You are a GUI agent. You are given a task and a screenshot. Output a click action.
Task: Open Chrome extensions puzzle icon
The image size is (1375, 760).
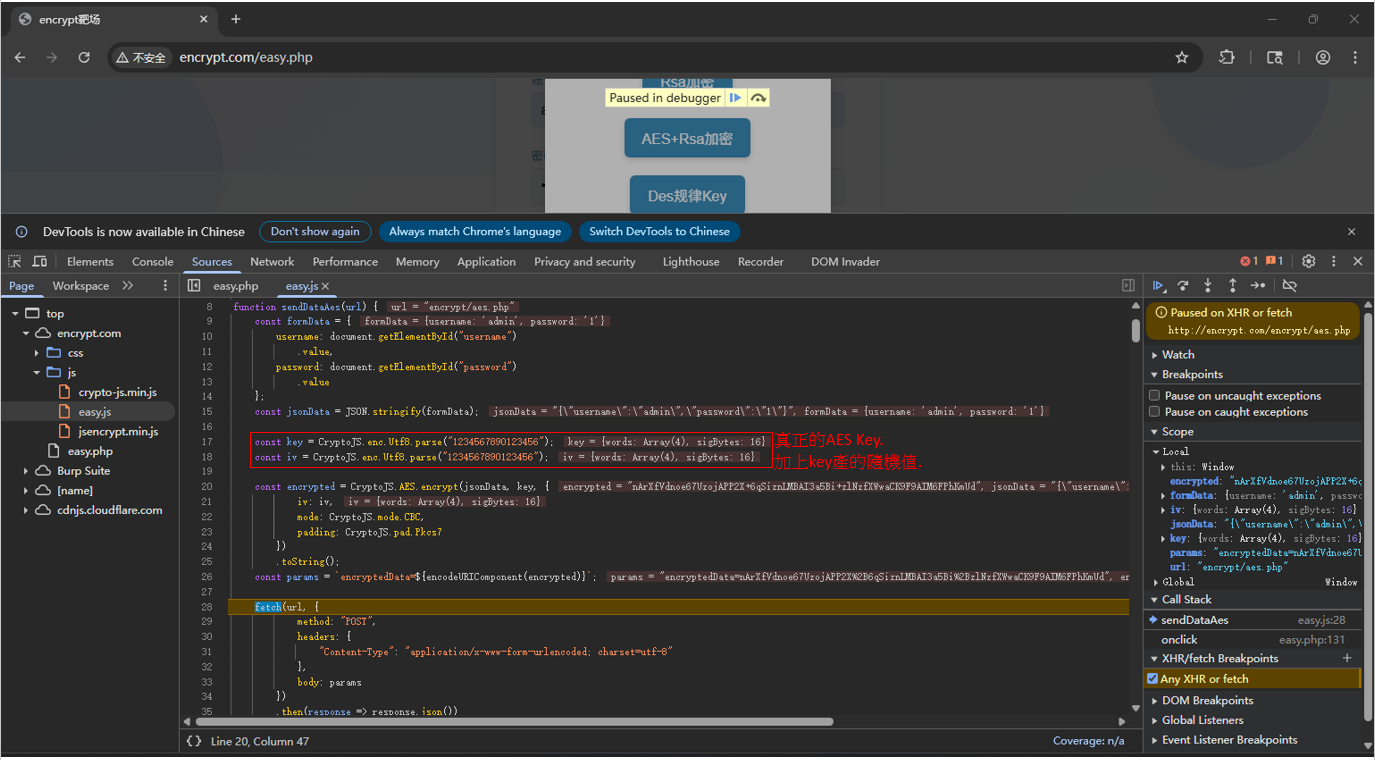(x=1227, y=57)
